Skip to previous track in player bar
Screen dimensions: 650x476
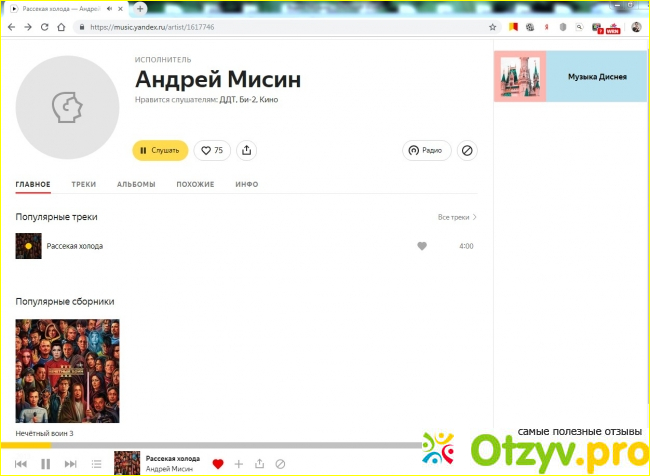[21, 464]
